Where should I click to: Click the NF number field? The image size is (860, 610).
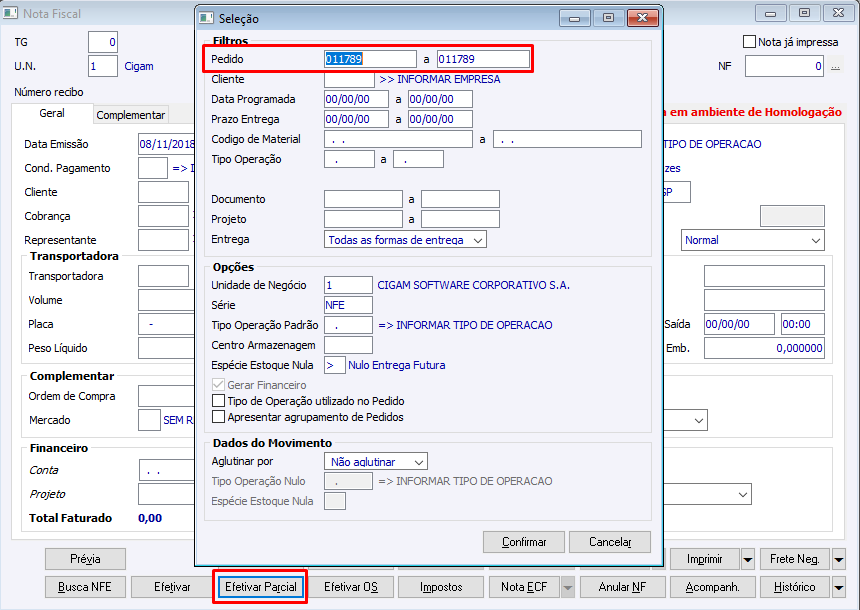pyautogui.click(x=784, y=66)
